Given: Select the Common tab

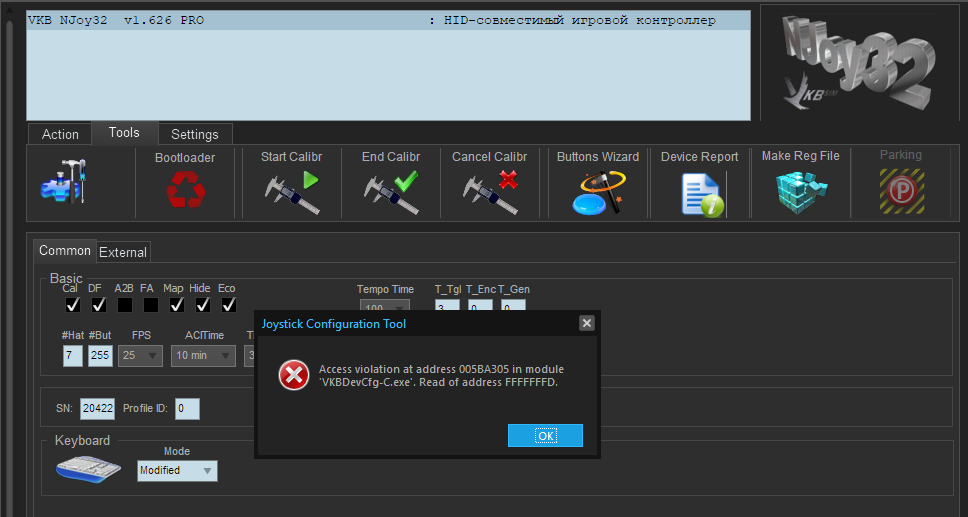Looking at the screenshot, I should [x=65, y=251].
